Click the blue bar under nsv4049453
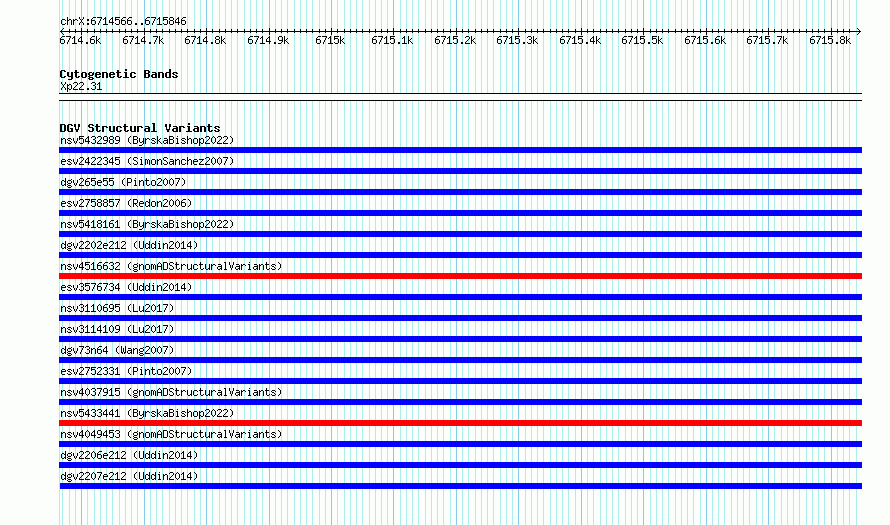 pyautogui.click(x=460, y=444)
